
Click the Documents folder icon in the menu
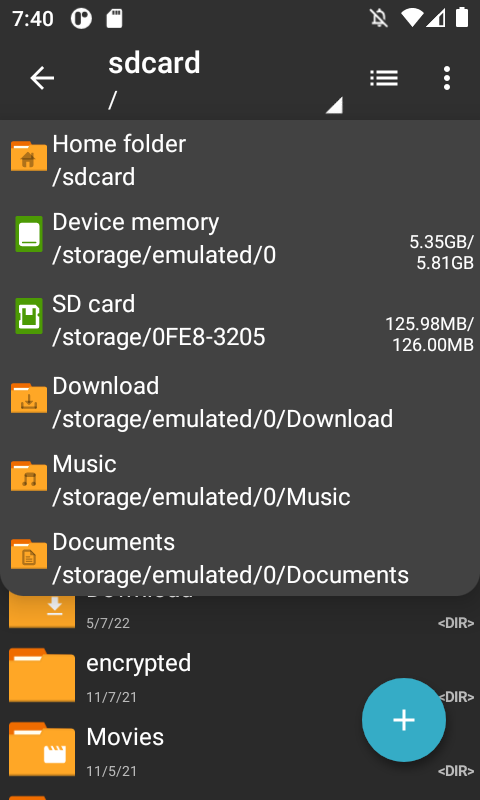pos(29,554)
